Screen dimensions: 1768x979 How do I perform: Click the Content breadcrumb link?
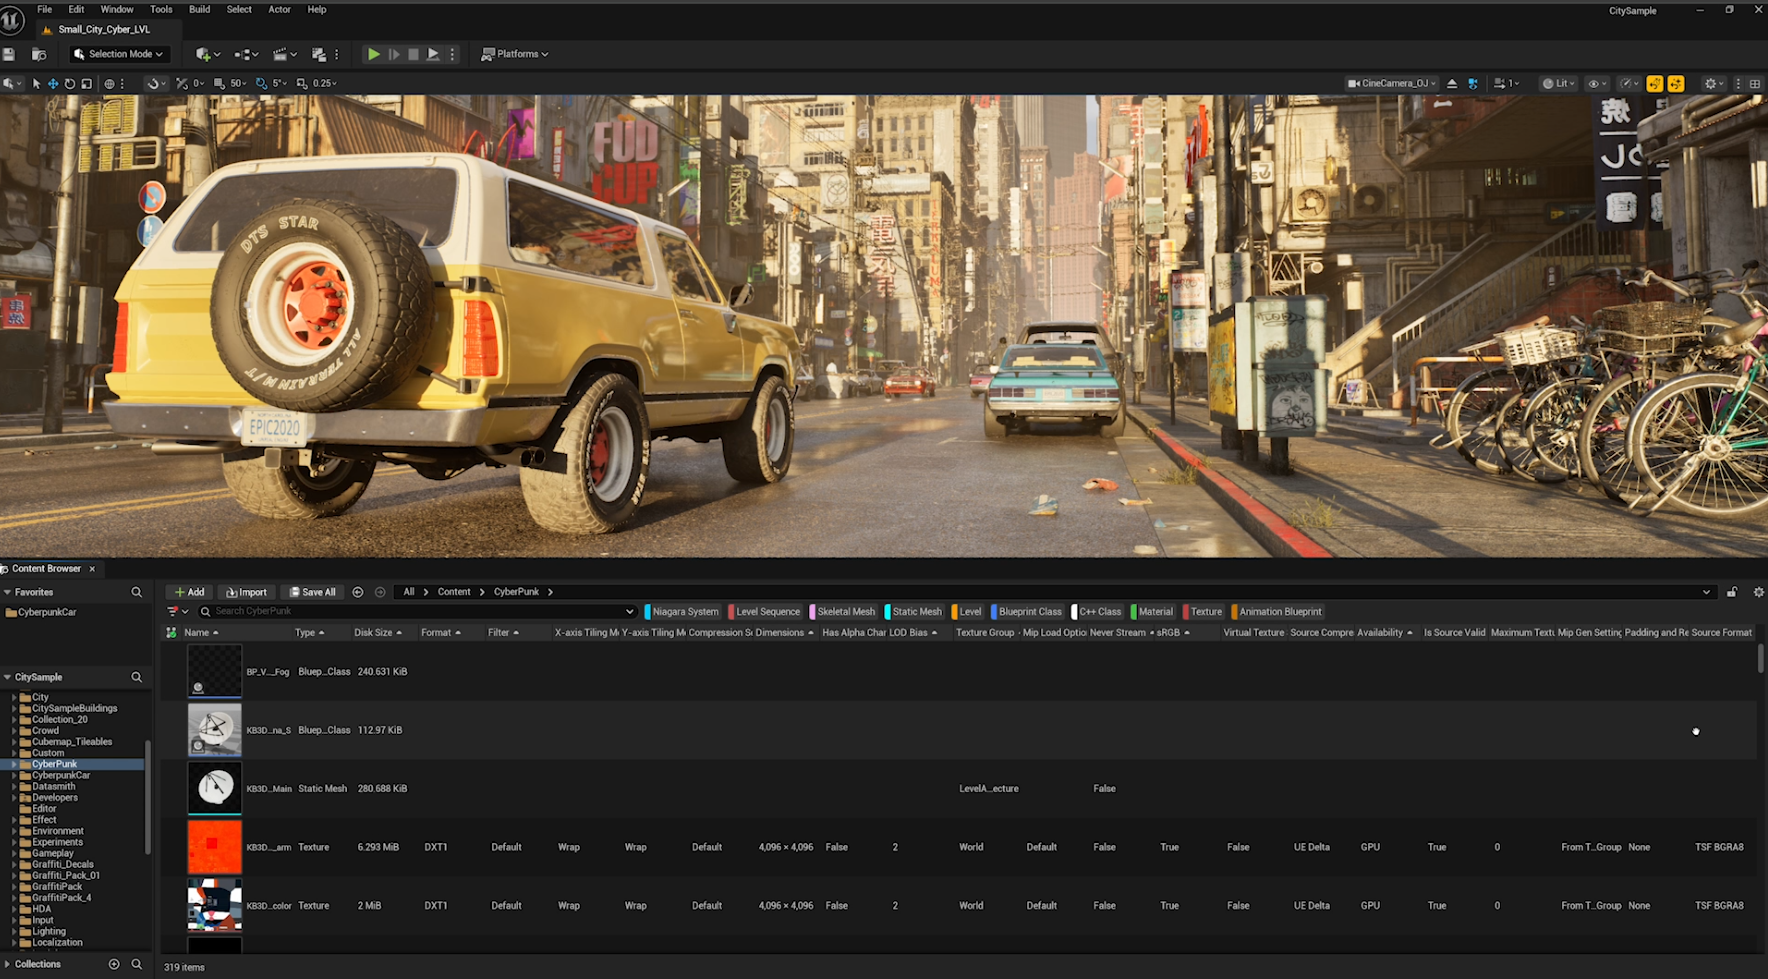[x=454, y=591]
